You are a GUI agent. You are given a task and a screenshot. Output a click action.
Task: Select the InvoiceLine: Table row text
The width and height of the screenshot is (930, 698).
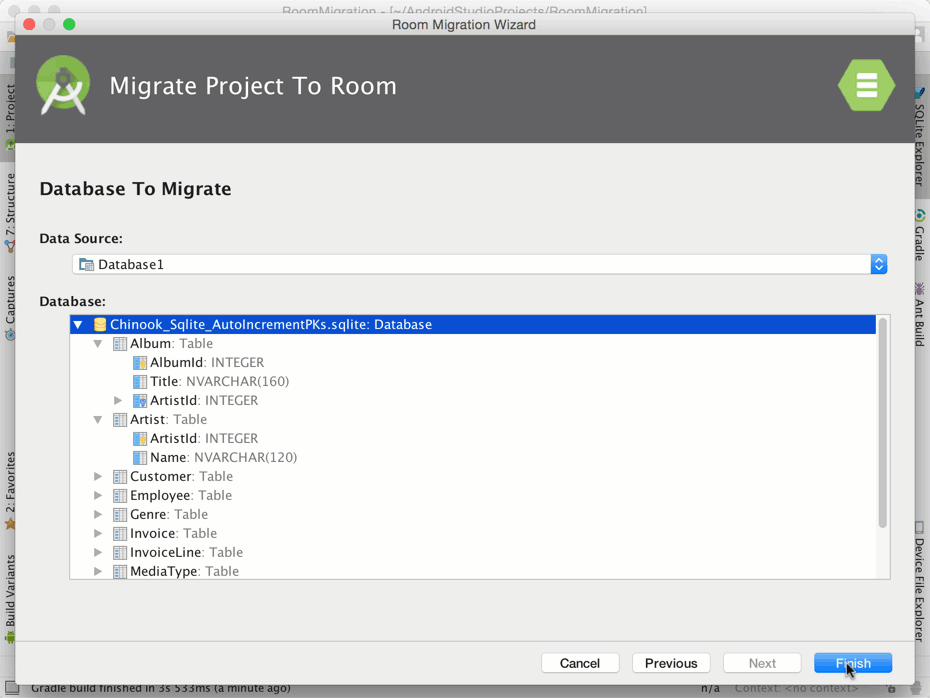pyautogui.click(x=186, y=552)
